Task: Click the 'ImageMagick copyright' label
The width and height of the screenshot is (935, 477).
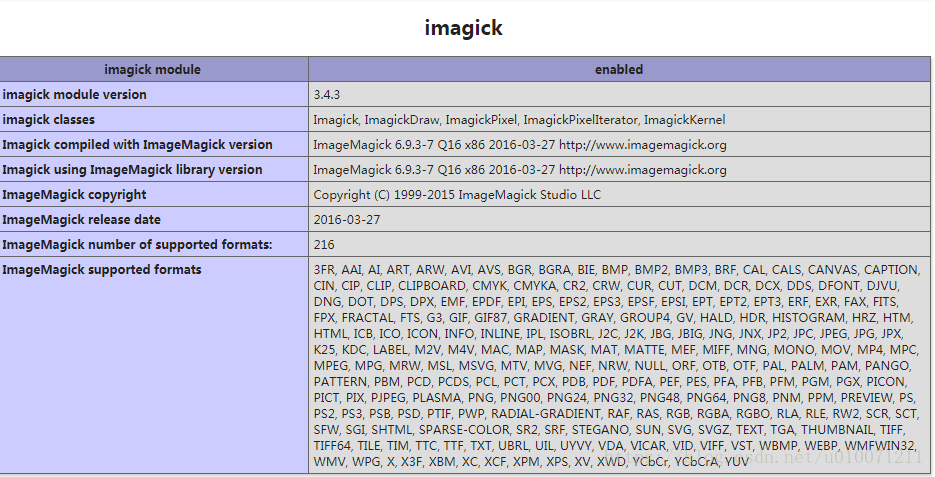Action: (x=75, y=195)
